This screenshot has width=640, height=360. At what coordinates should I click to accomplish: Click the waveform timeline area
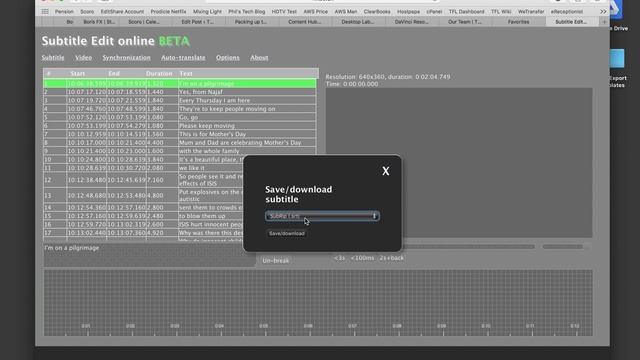point(318,303)
